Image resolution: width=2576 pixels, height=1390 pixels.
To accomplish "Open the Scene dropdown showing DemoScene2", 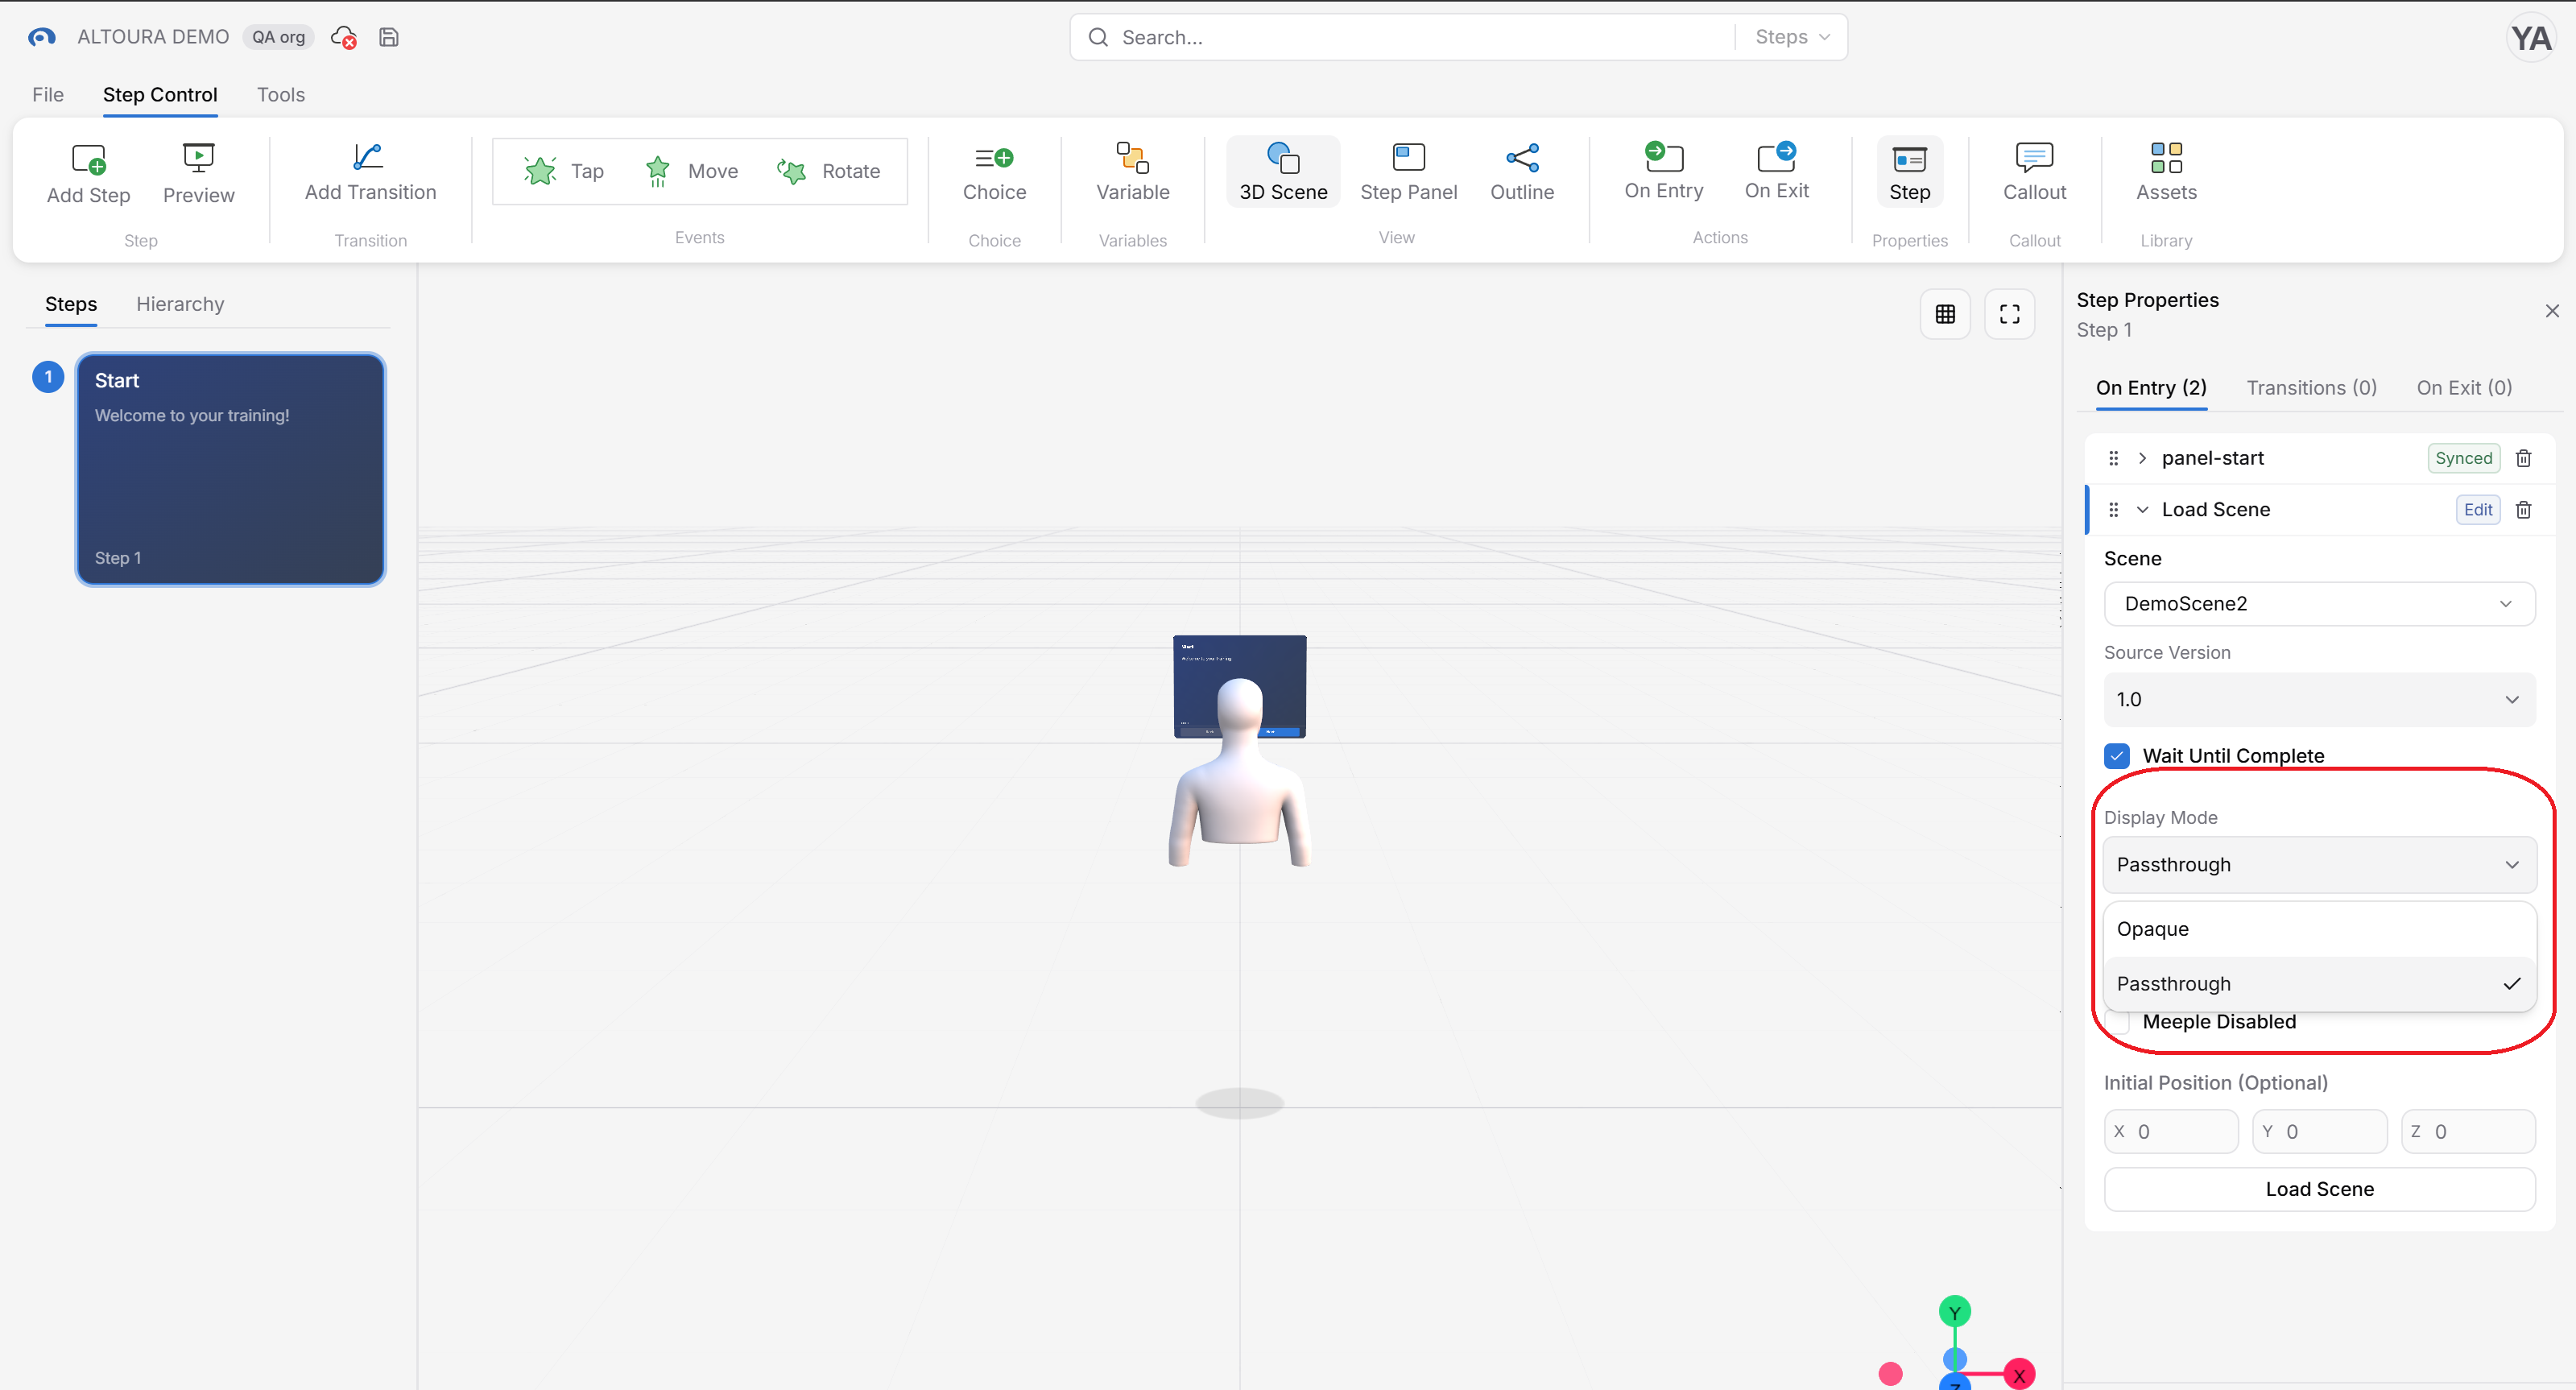I will tap(2319, 604).
